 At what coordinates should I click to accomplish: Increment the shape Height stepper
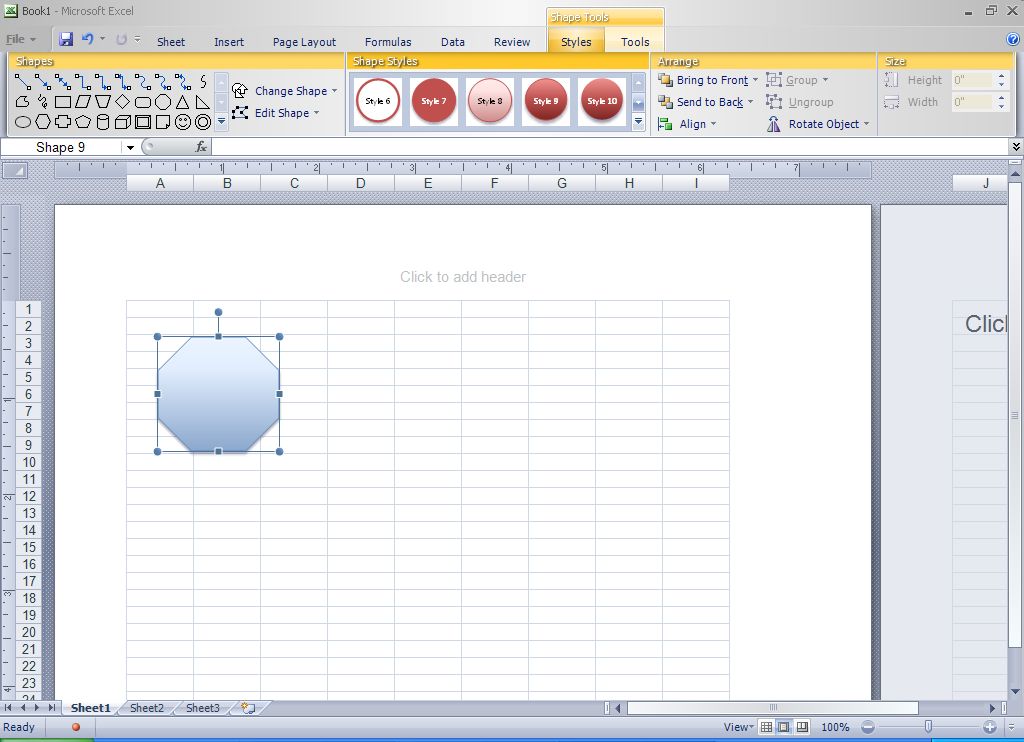click(1000, 75)
